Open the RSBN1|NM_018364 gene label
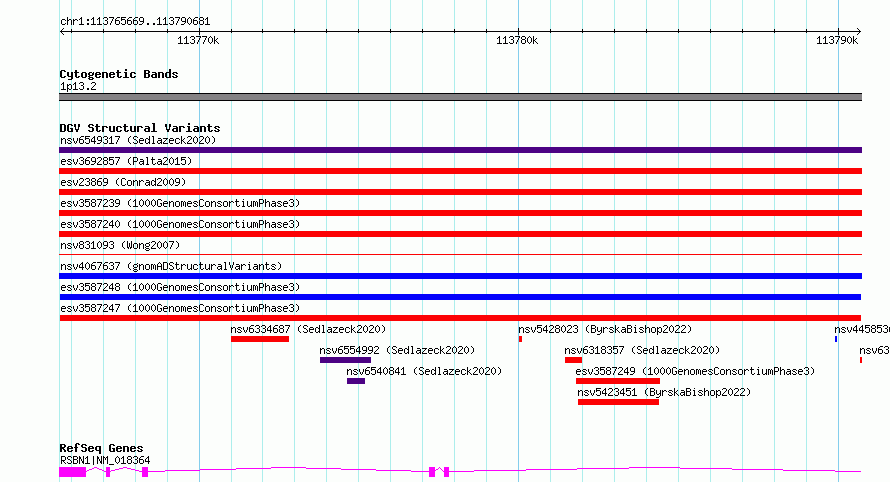This screenshot has width=890, height=482. point(105,460)
